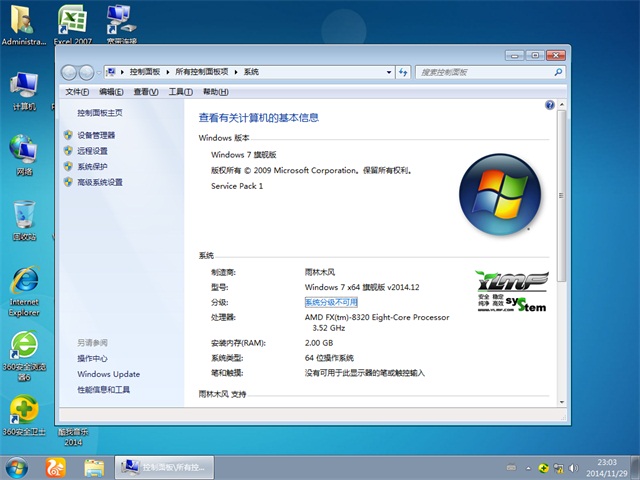640x480 pixels.
Task: Select the processor text AMD FX(tm)-8320
Action: (377, 322)
